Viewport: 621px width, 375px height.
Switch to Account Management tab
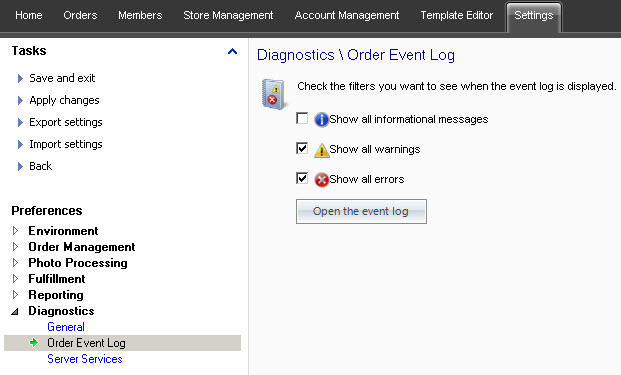(347, 15)
